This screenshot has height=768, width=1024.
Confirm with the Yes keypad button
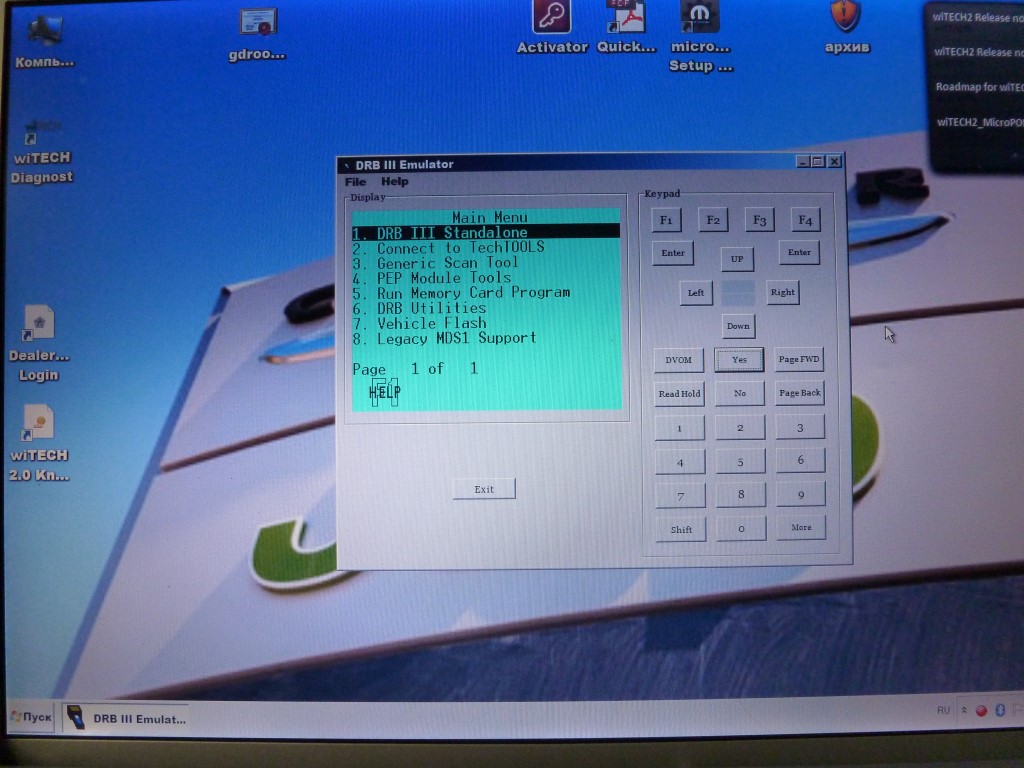click(x=739, y=359)
